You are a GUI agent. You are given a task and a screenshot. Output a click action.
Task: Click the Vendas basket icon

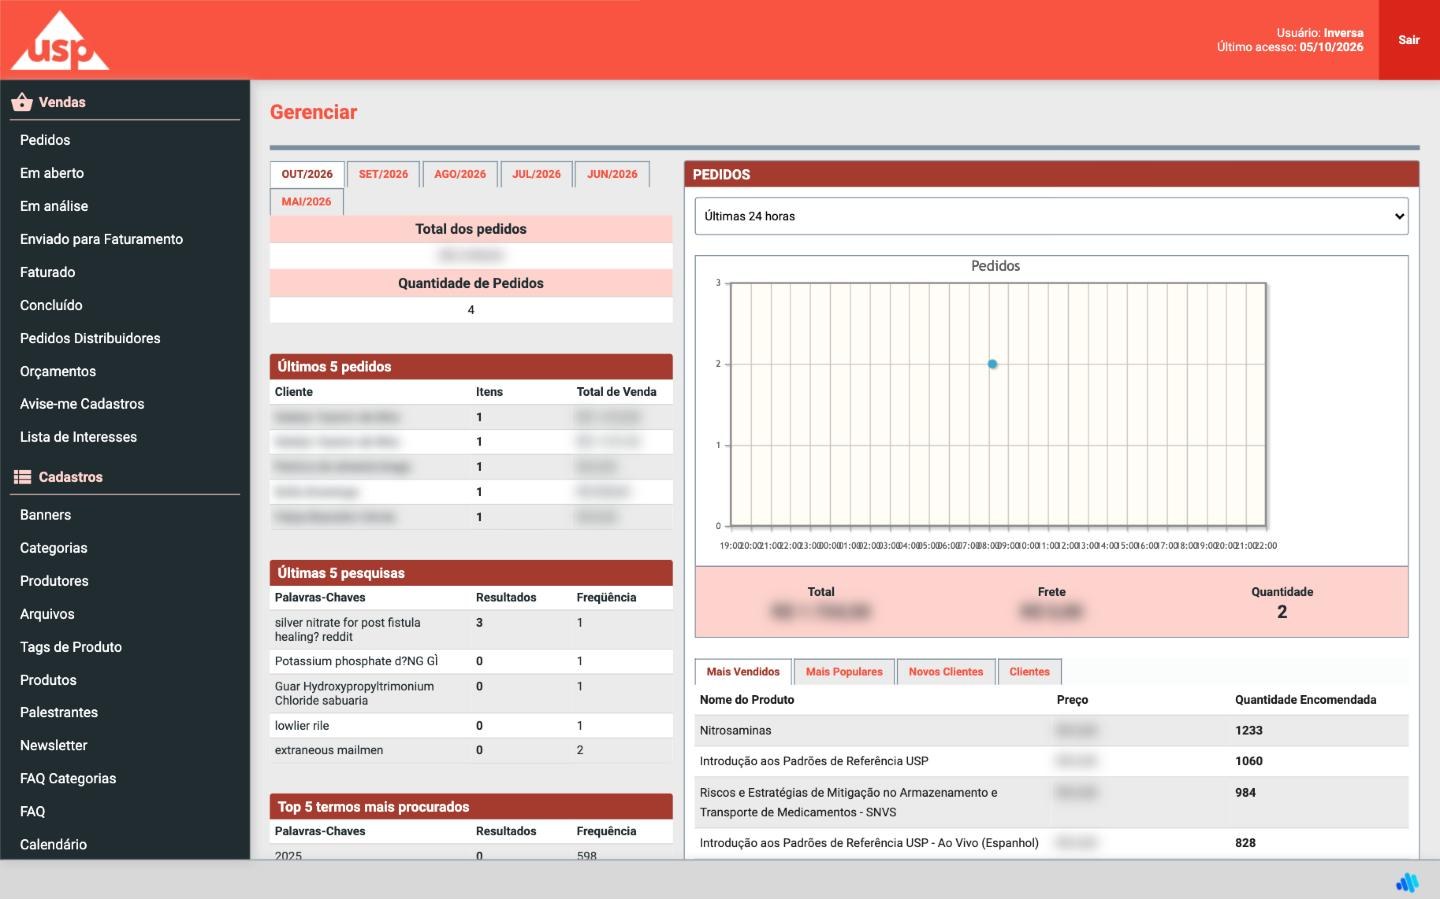point(22,102)
